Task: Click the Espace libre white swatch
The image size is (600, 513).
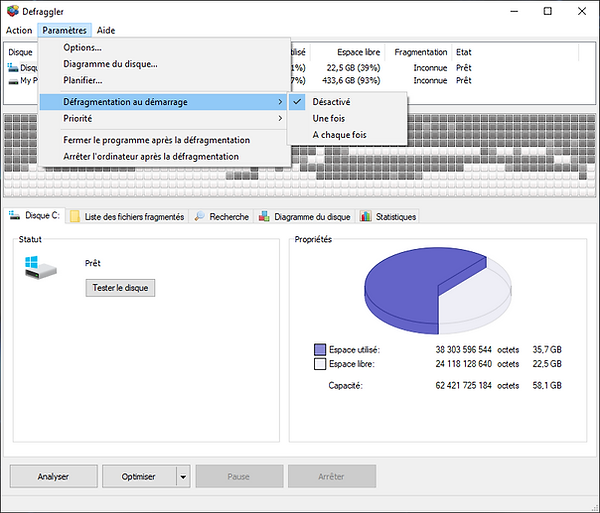Action: pyautogui.click(x=320, y=364)
